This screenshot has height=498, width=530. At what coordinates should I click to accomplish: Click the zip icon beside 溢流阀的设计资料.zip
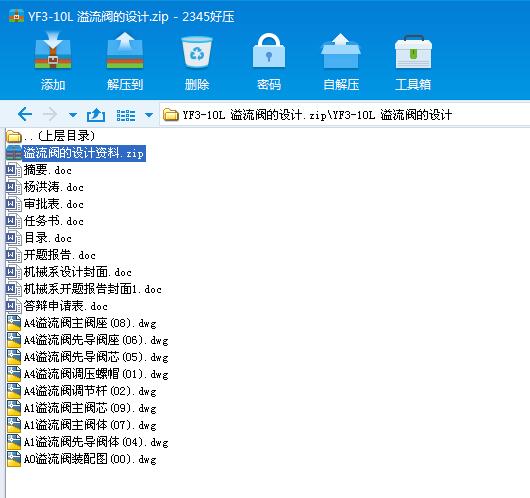coord(14,153)
